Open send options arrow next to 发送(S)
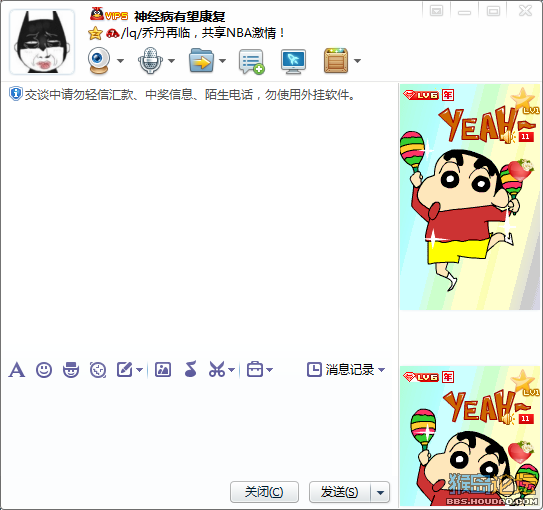The width and height of the screenshot is (543, 510). click(x=380, y=492)
